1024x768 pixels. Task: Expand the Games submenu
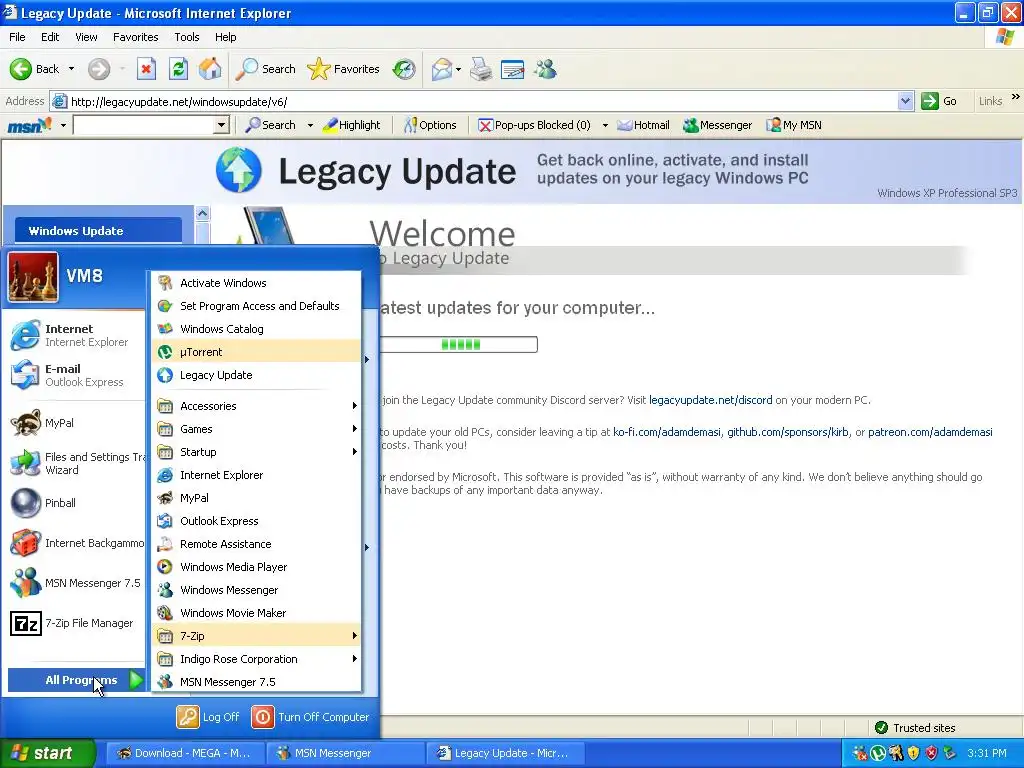pyautogui.click(x=256, y=429)
